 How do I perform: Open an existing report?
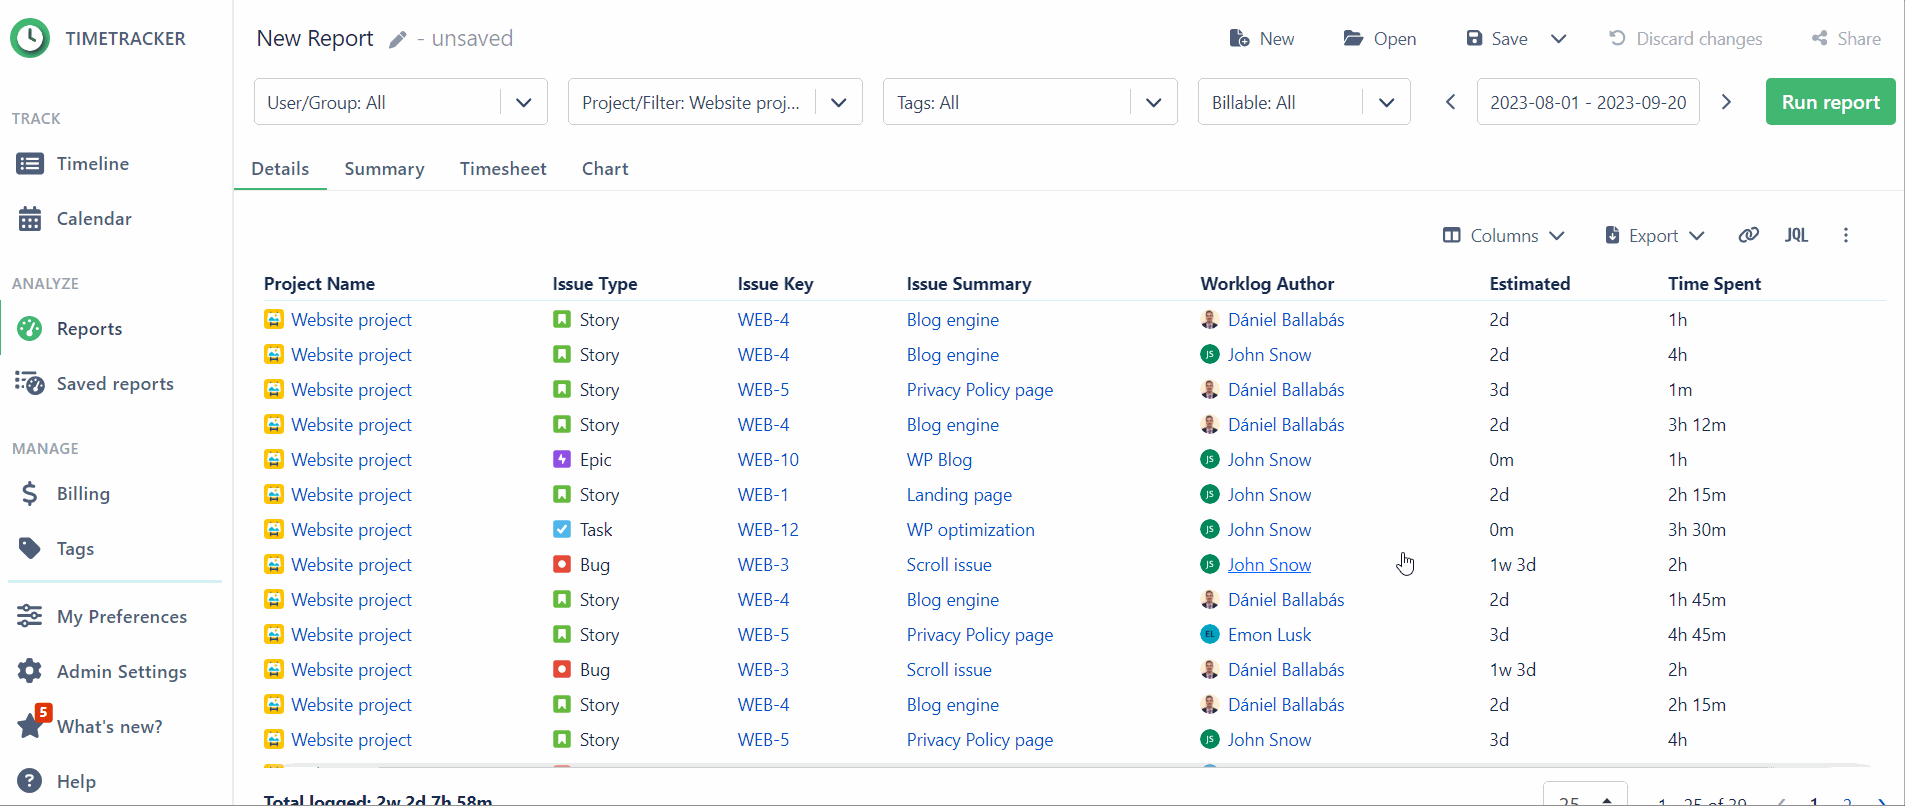(x=1380, y=39)
